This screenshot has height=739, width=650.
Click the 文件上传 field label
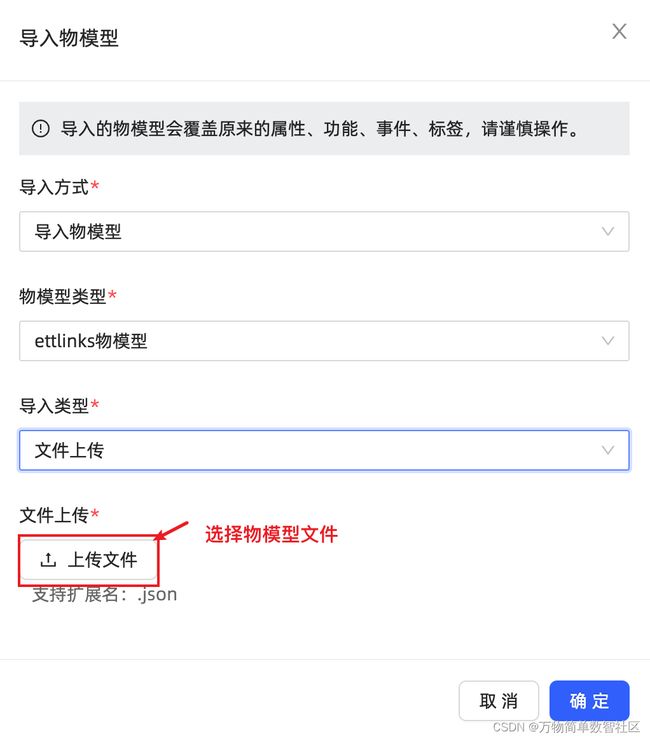[54, 515]
